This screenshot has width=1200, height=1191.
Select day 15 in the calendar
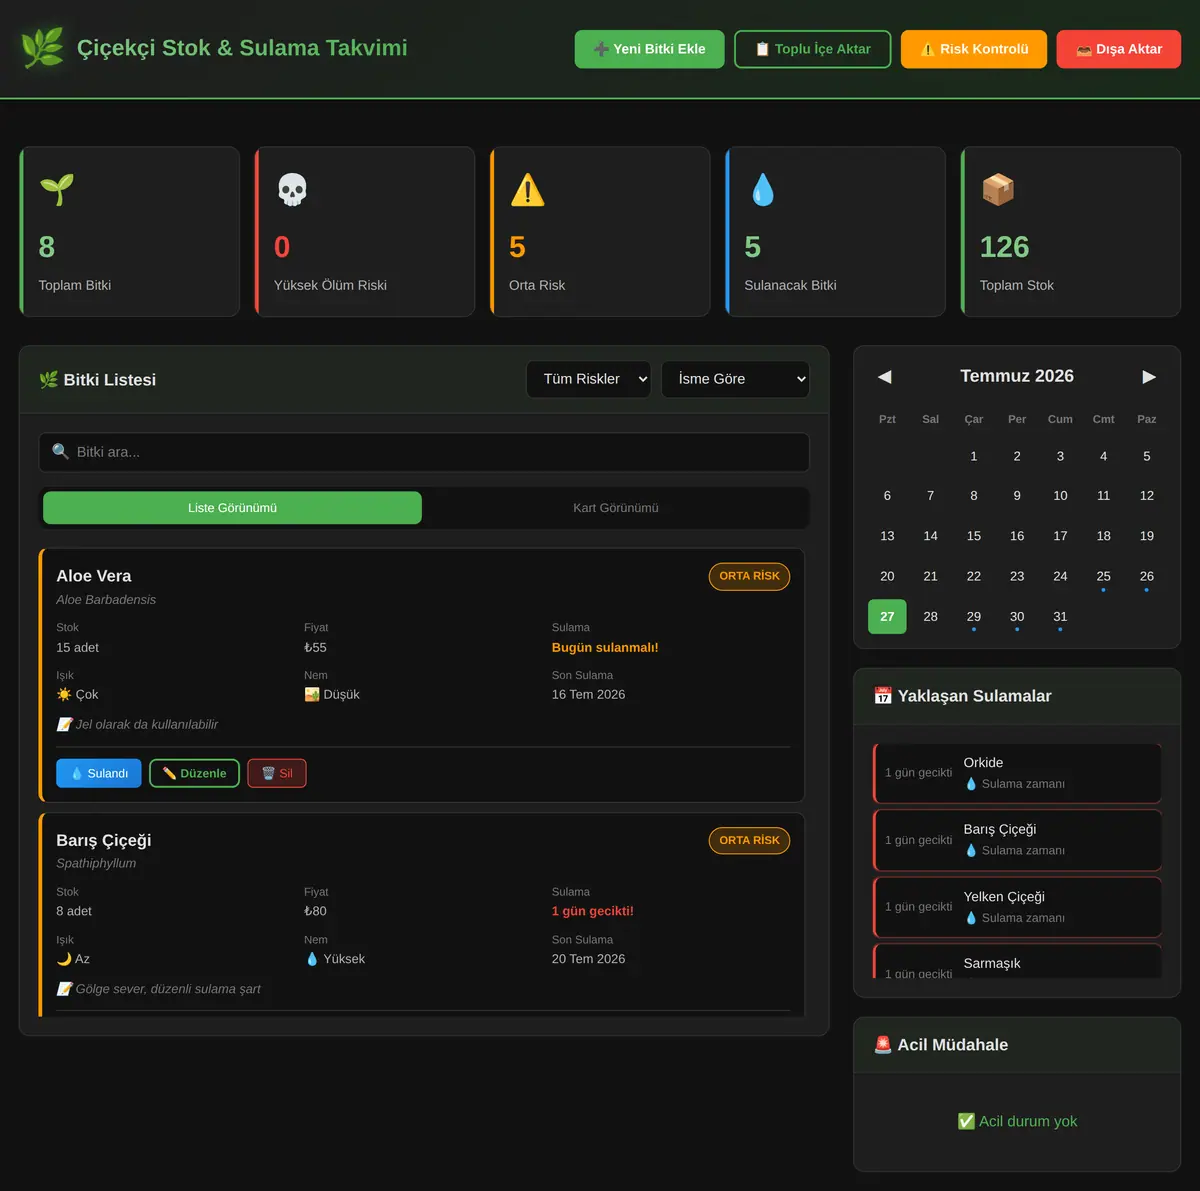pos(974,536)
